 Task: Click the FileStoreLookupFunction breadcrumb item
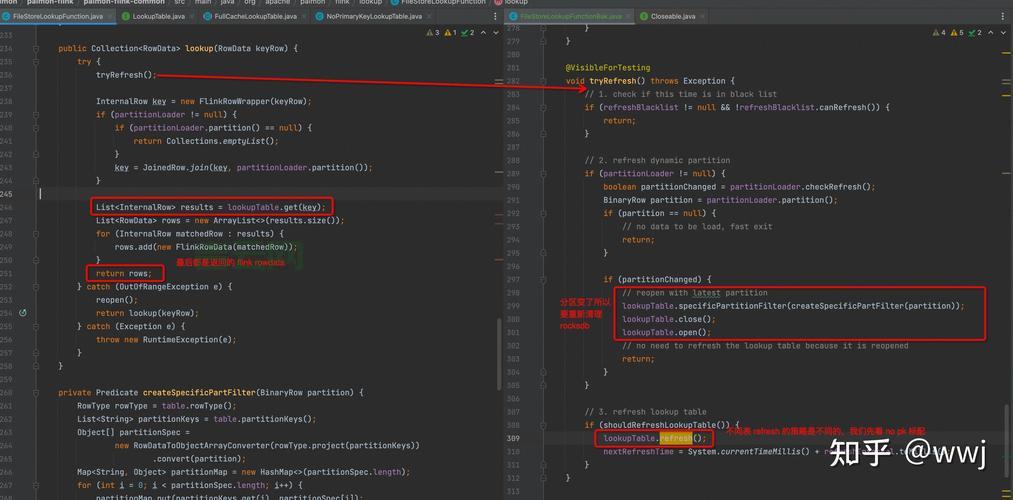444,3
